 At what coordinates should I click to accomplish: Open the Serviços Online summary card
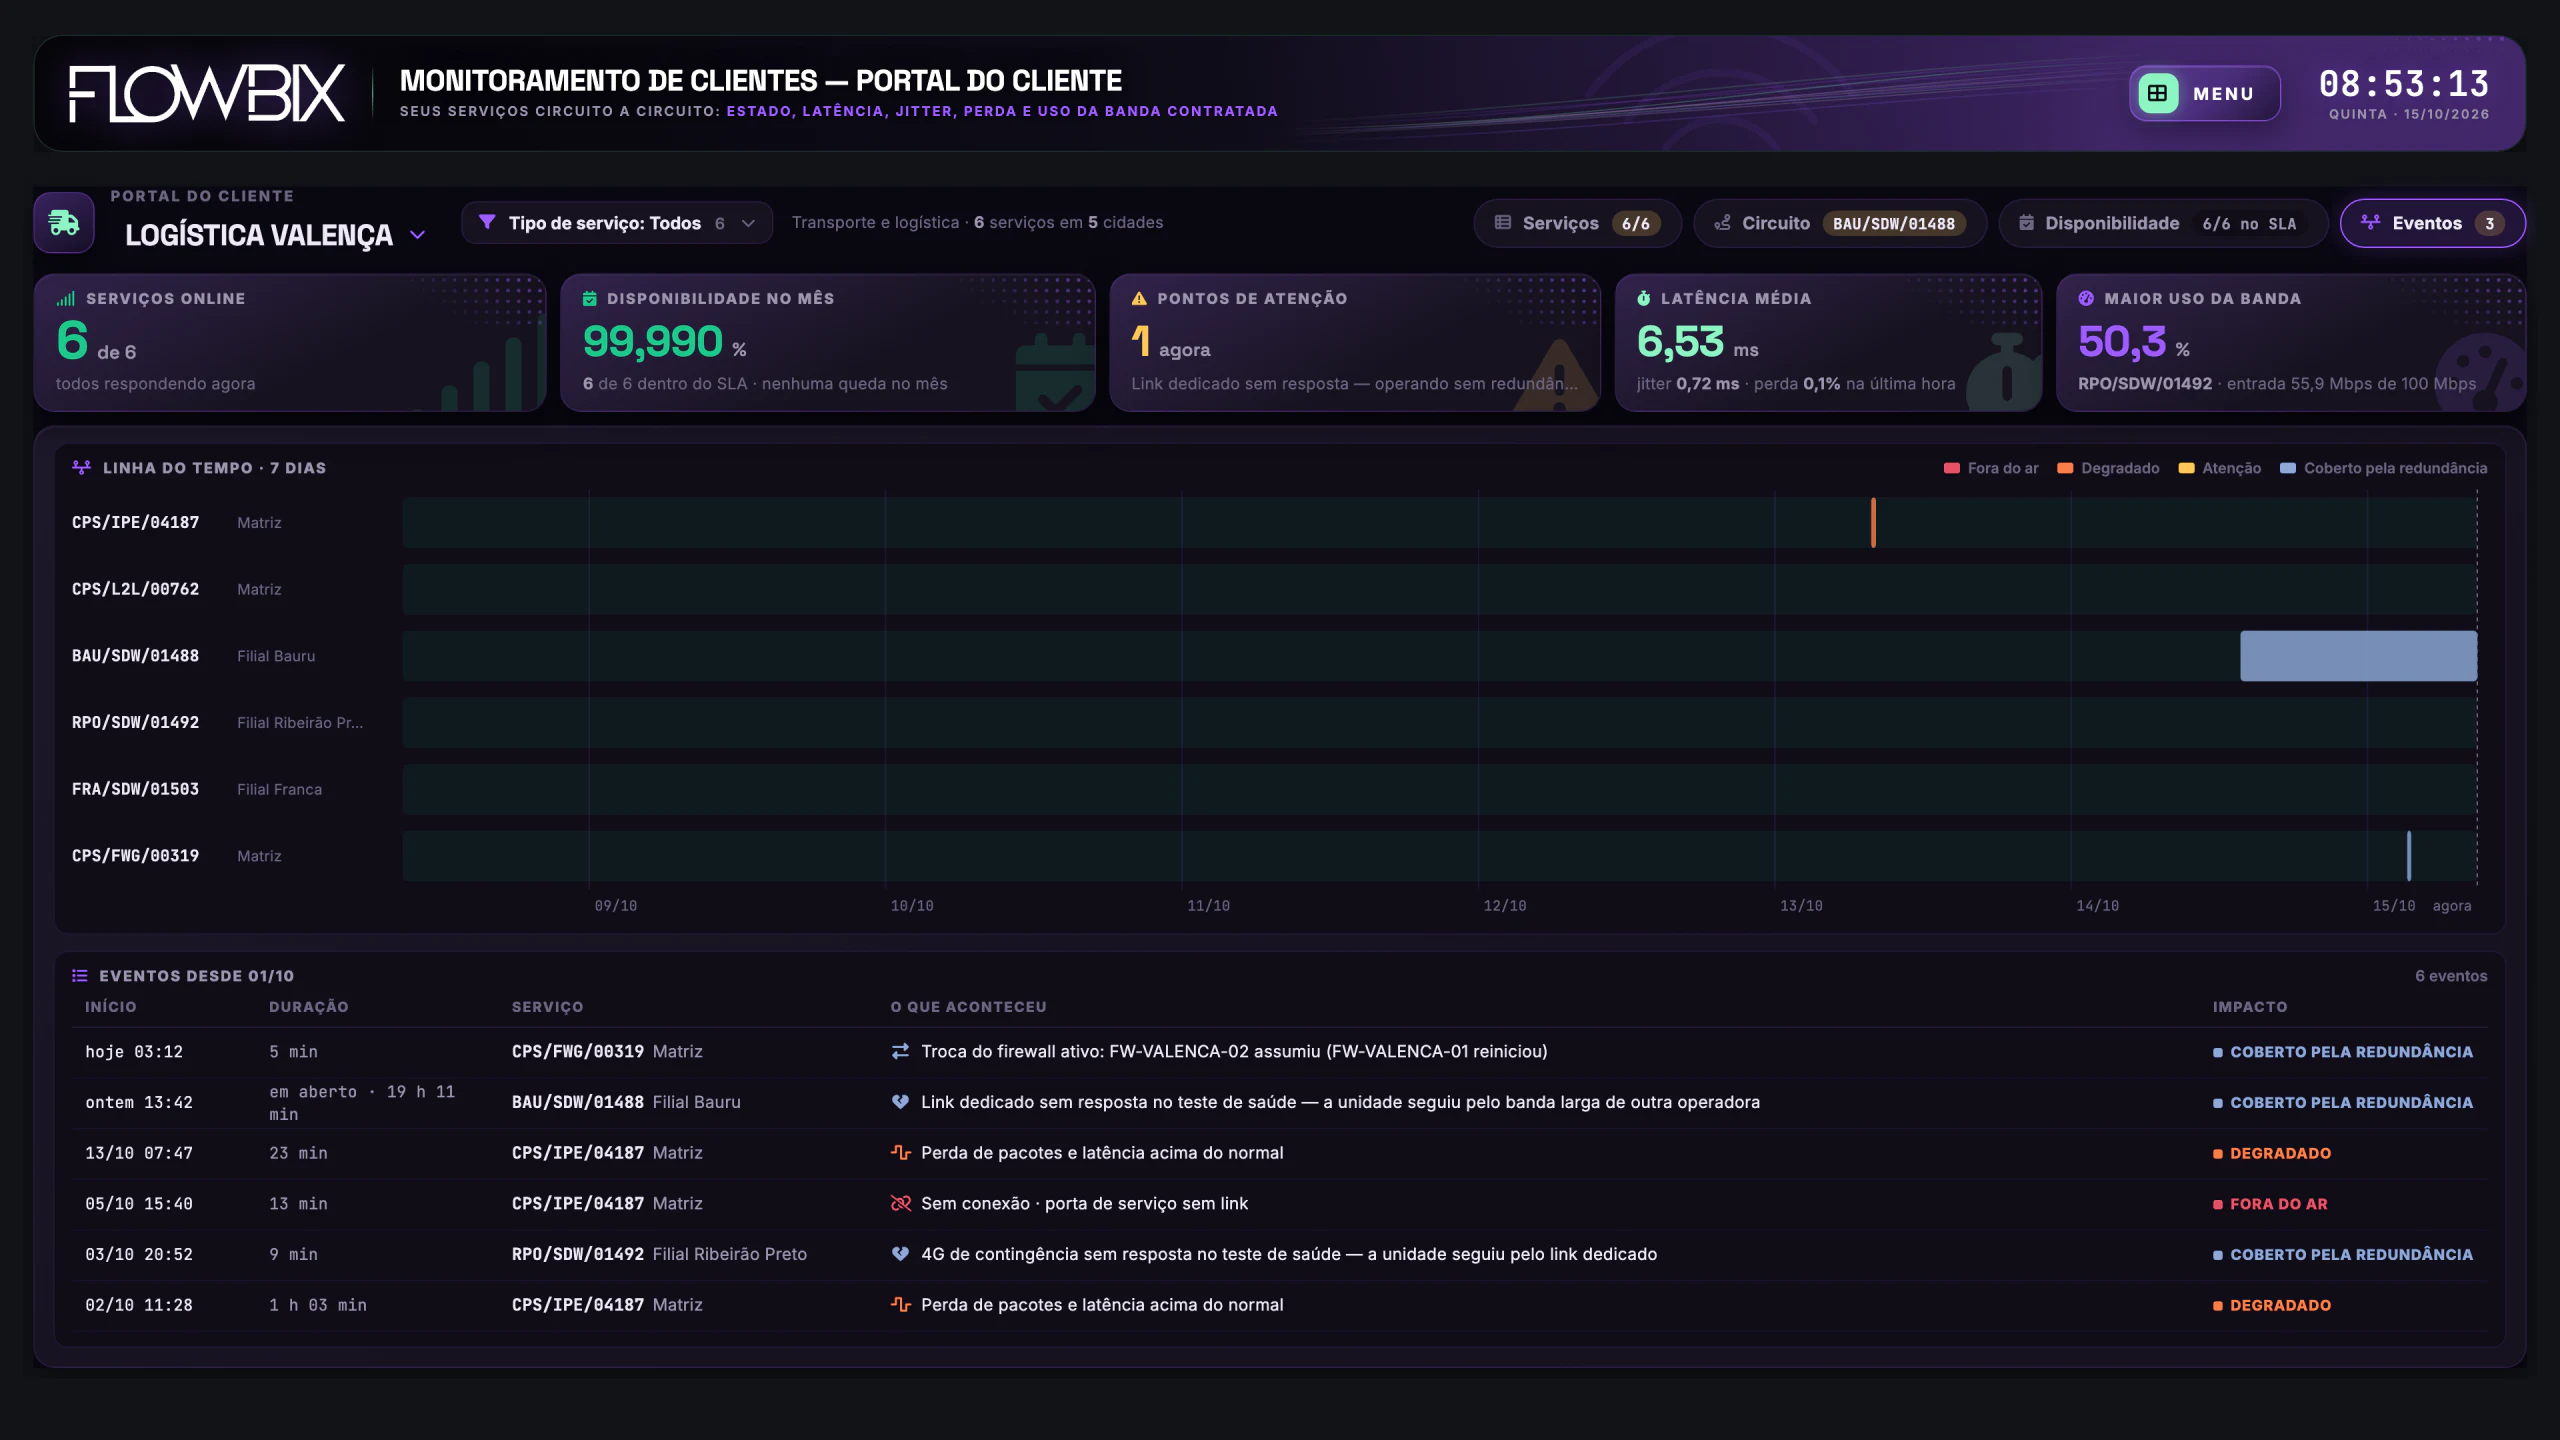[x=290, y=343]
